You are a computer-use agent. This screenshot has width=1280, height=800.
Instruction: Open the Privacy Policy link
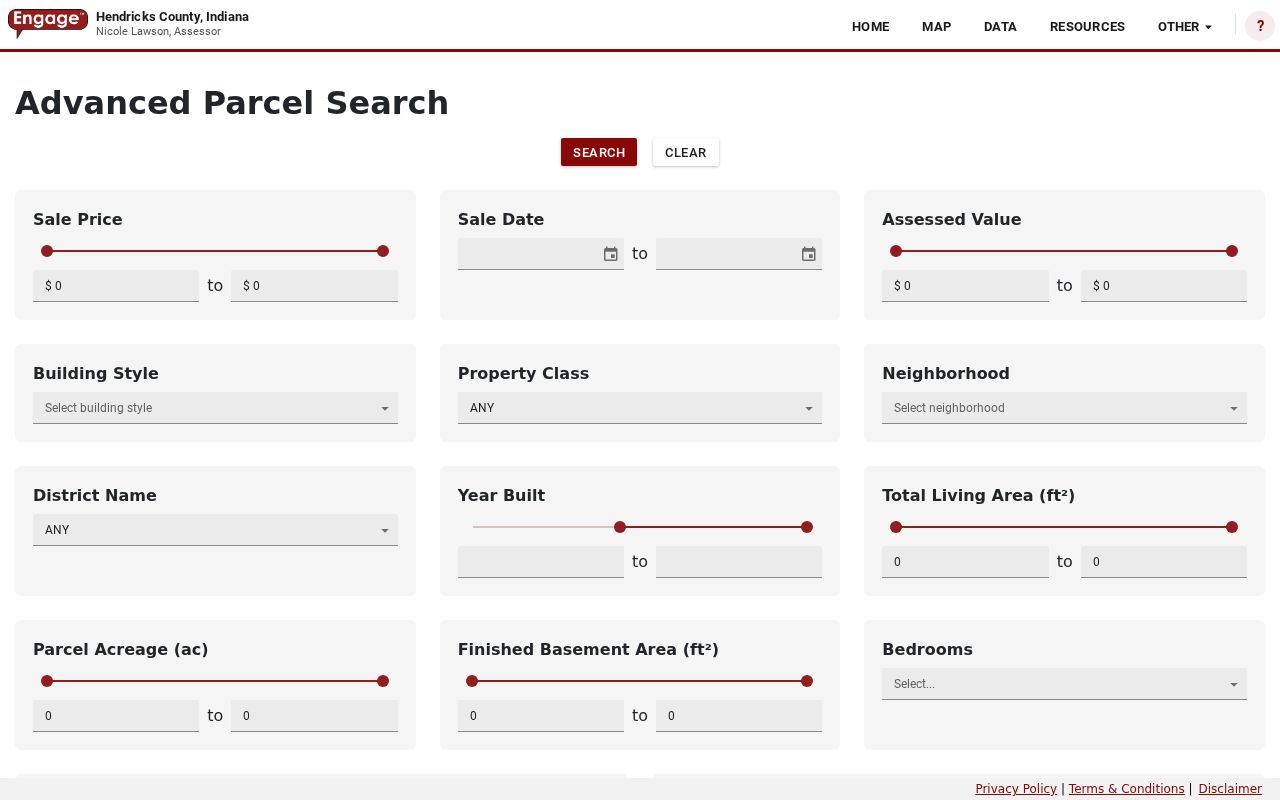[1016, 789]
